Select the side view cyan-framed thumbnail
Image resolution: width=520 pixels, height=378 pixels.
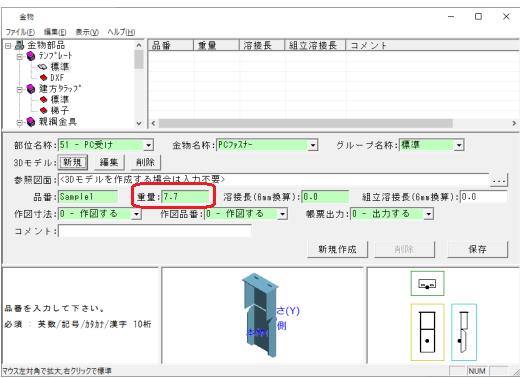(x=464, y=332)
